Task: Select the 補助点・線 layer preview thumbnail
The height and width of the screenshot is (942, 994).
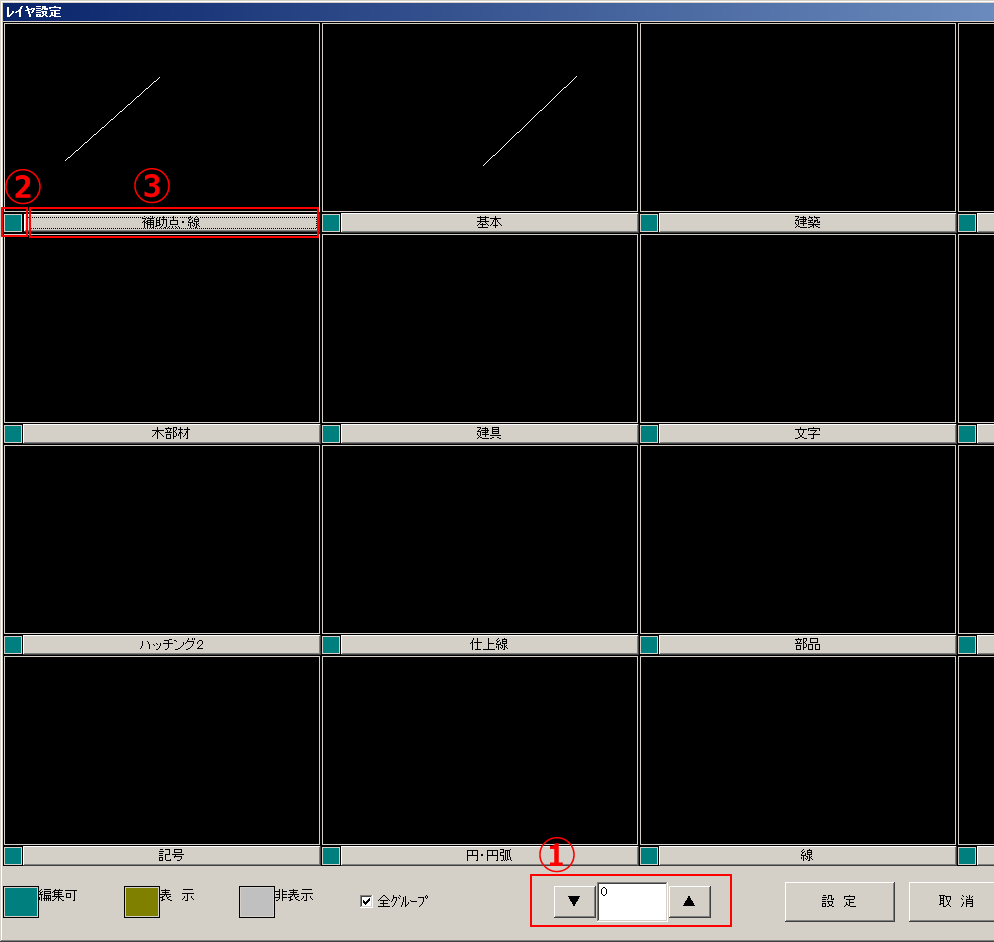Action: click(x=162, y=117)
